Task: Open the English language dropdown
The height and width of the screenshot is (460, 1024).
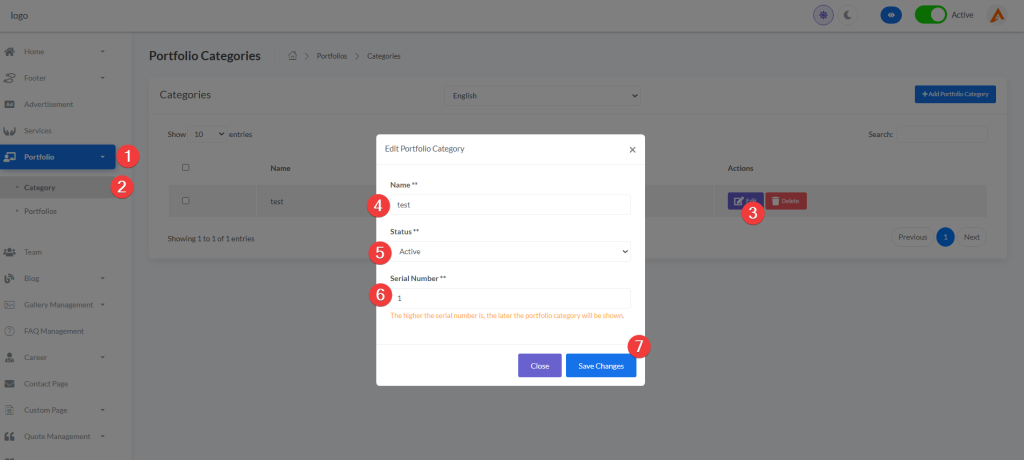Action: coord(542,95)
